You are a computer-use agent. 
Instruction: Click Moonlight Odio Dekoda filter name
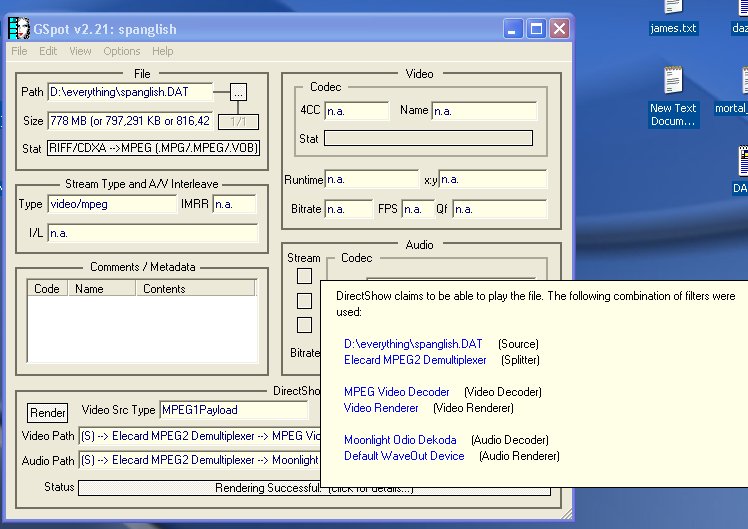click(x=400, y=440)
